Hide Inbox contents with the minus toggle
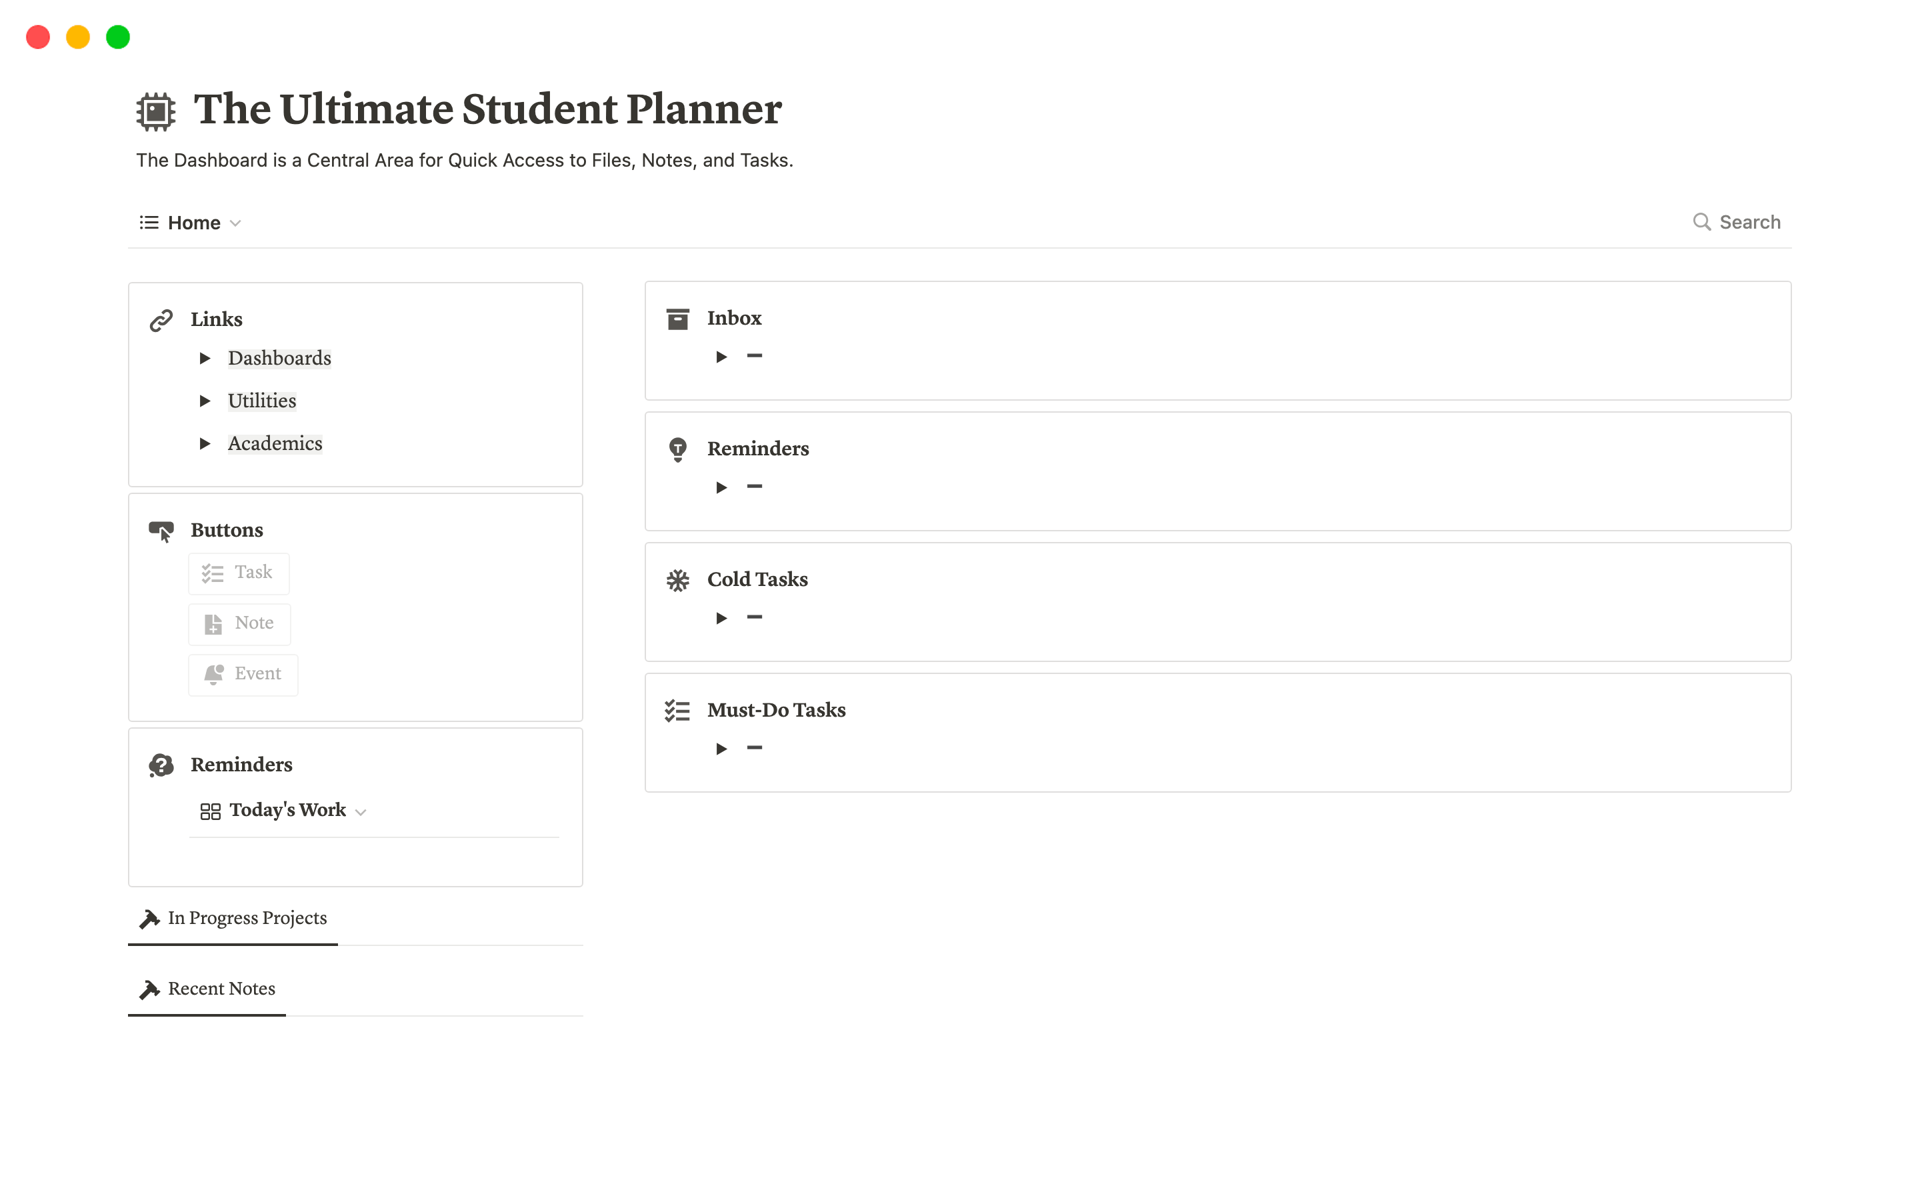Viewport: 1920px width, 1200px height. click(755, 356)
